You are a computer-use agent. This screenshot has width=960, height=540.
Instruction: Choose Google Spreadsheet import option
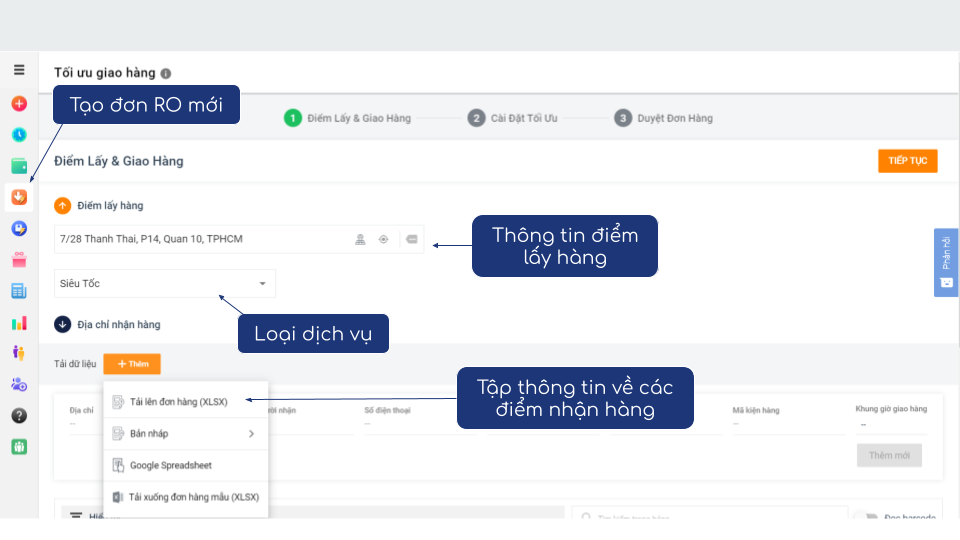click(x=186, y=465)
